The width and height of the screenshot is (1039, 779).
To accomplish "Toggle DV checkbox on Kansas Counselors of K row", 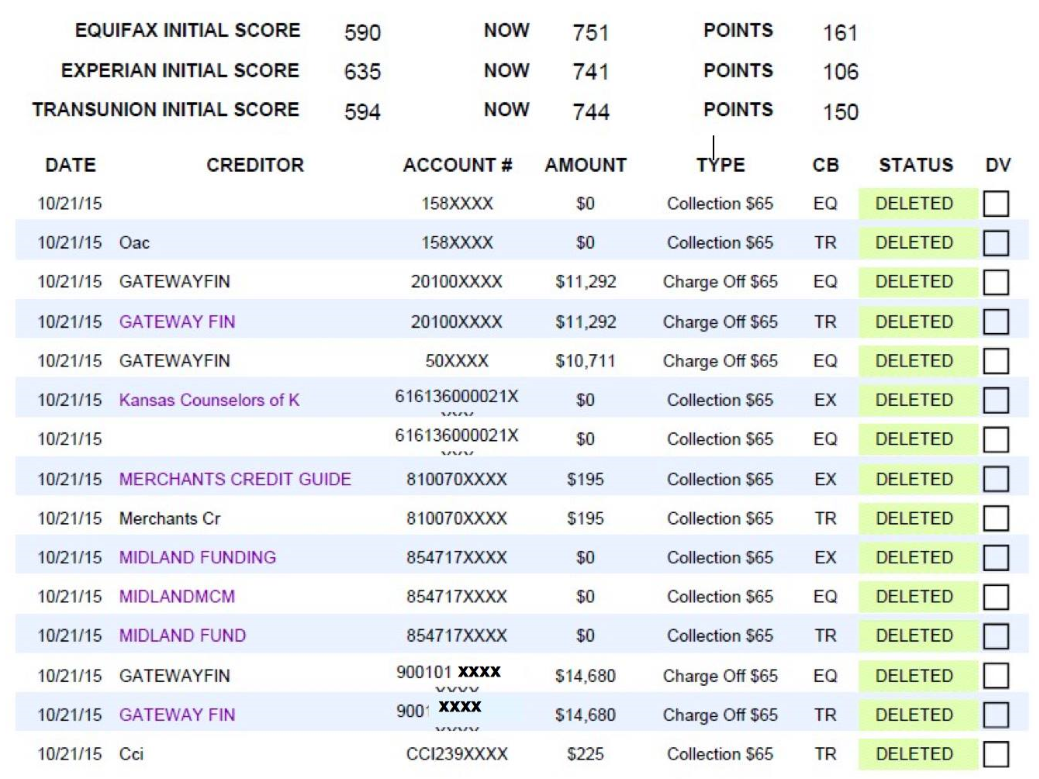I will 996,400.
